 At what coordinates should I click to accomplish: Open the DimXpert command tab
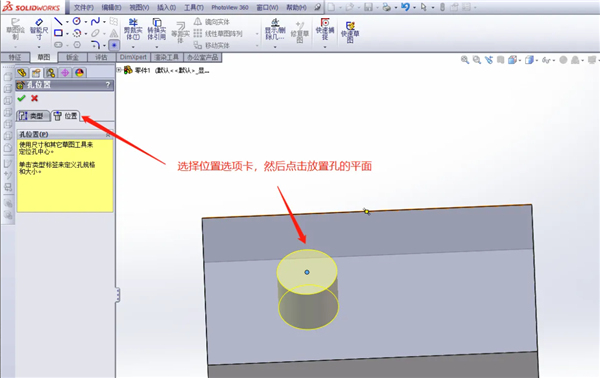133,57
